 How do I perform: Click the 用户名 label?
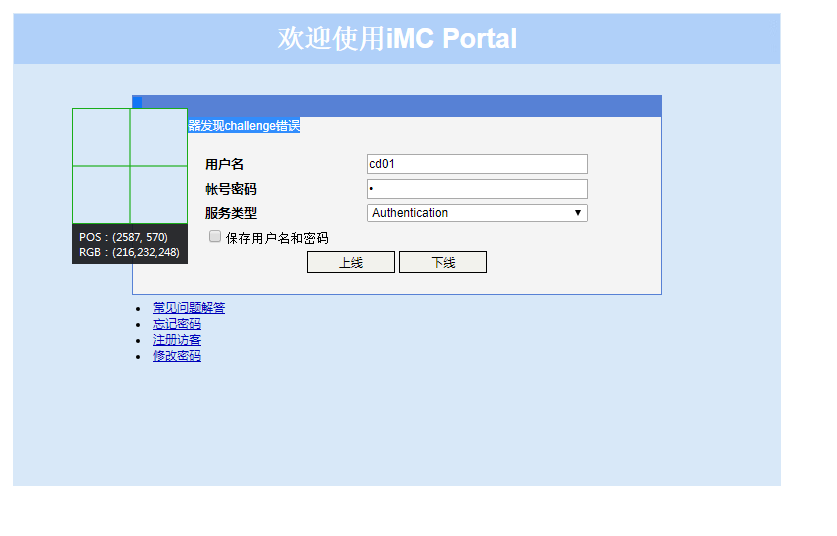tap(224, 164)
